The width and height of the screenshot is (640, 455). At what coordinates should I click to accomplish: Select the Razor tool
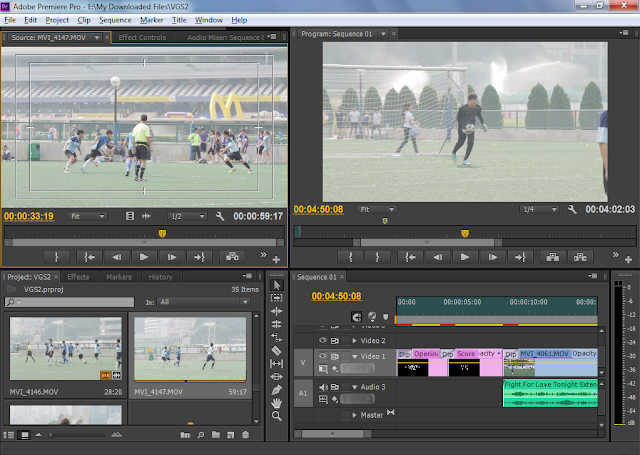[277, 350]
